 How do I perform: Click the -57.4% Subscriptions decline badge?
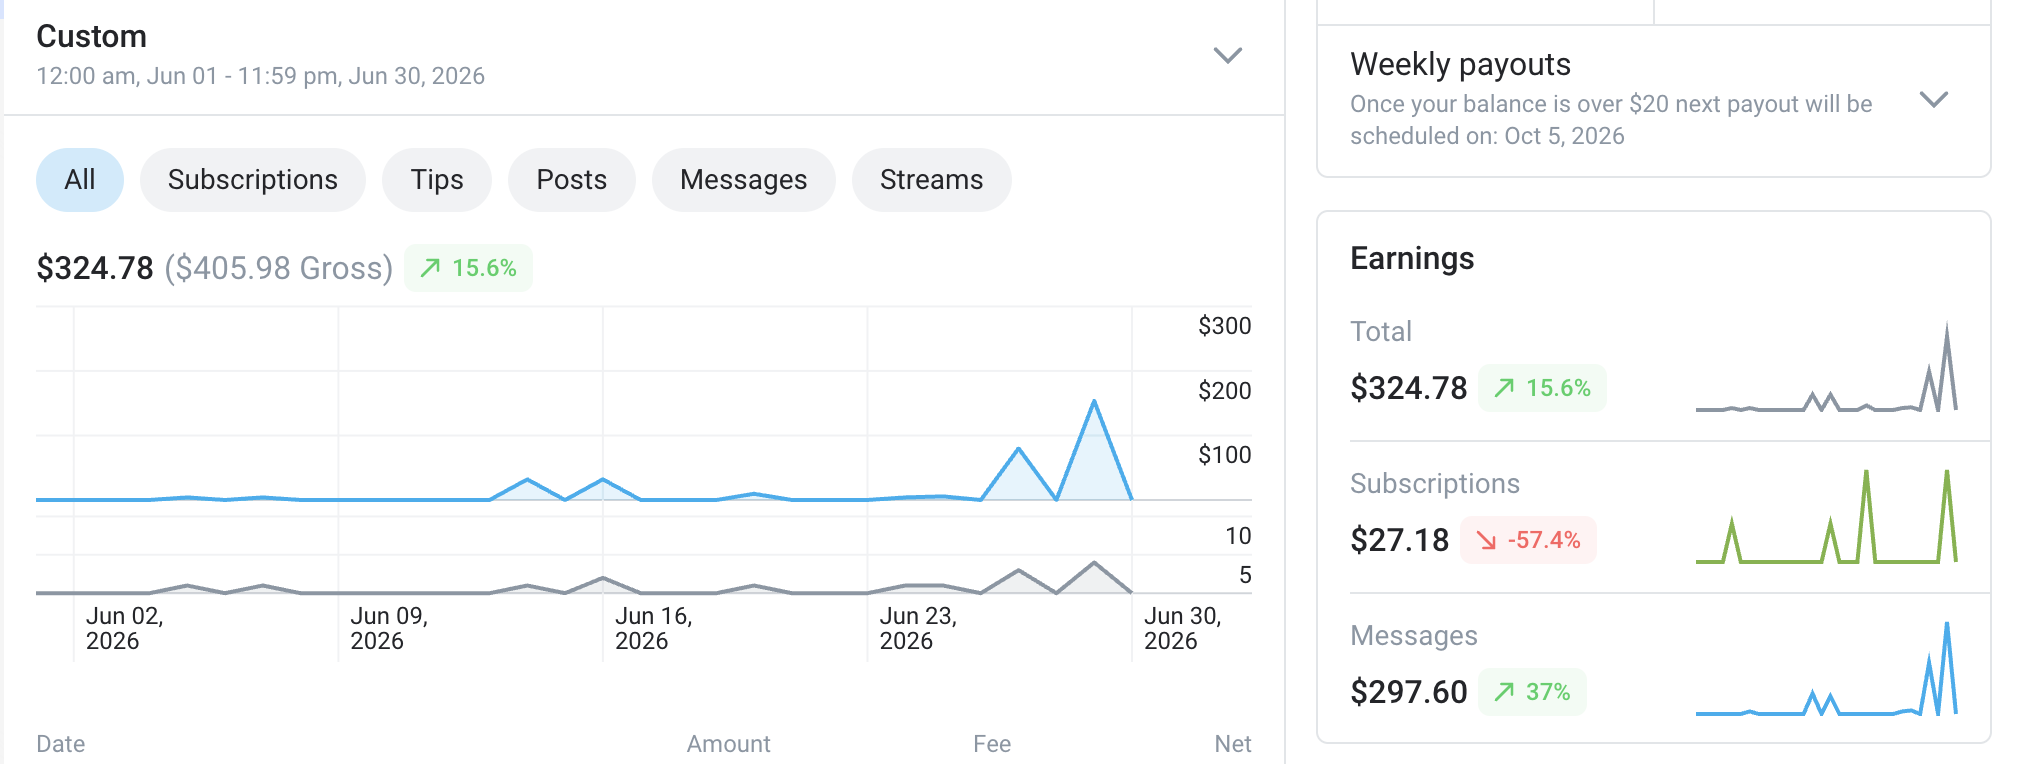click(x=1529, y=540)
